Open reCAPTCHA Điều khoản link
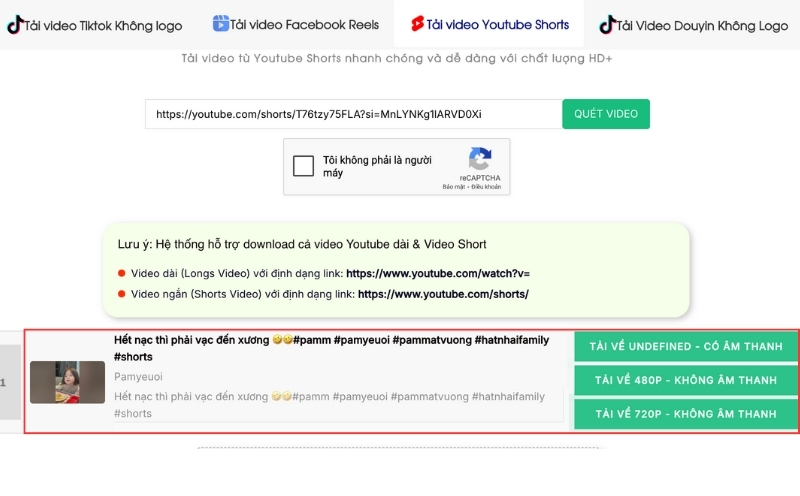800x496 pixels. click(x=486, y=187)
